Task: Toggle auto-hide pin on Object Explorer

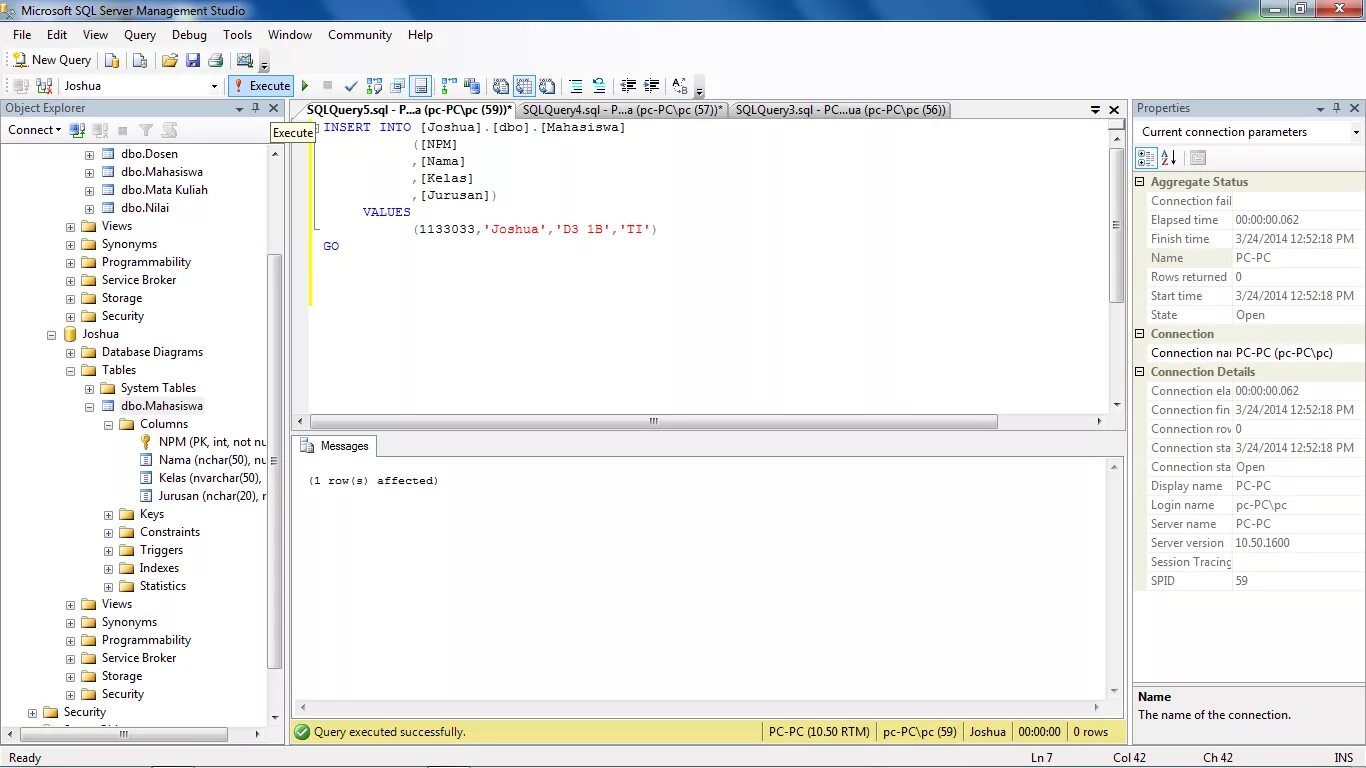Action: point(256,108)
